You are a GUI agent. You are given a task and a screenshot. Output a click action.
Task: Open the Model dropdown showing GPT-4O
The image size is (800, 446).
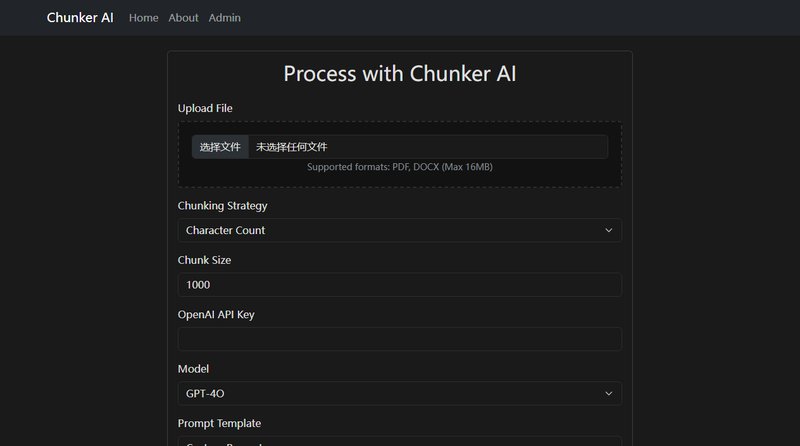(399, 393)
